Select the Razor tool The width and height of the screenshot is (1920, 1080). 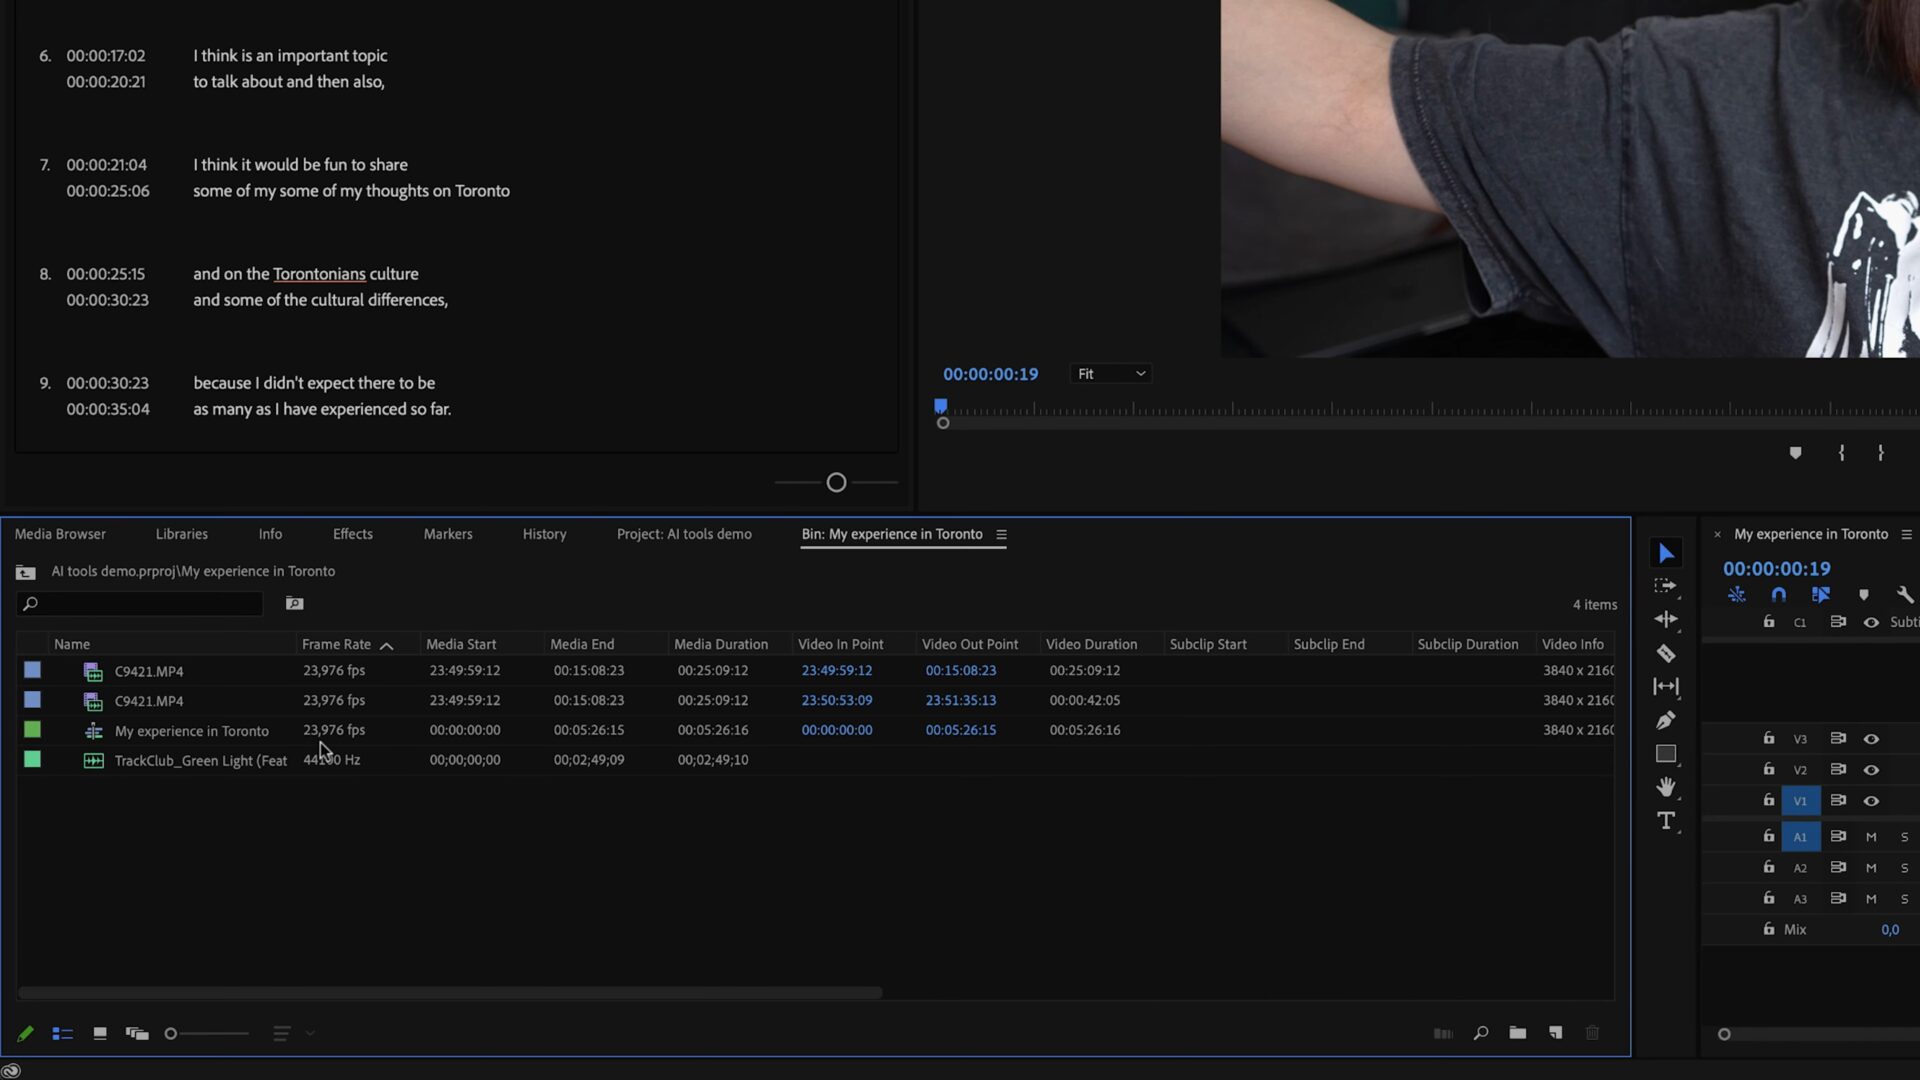coord(1666,653)
